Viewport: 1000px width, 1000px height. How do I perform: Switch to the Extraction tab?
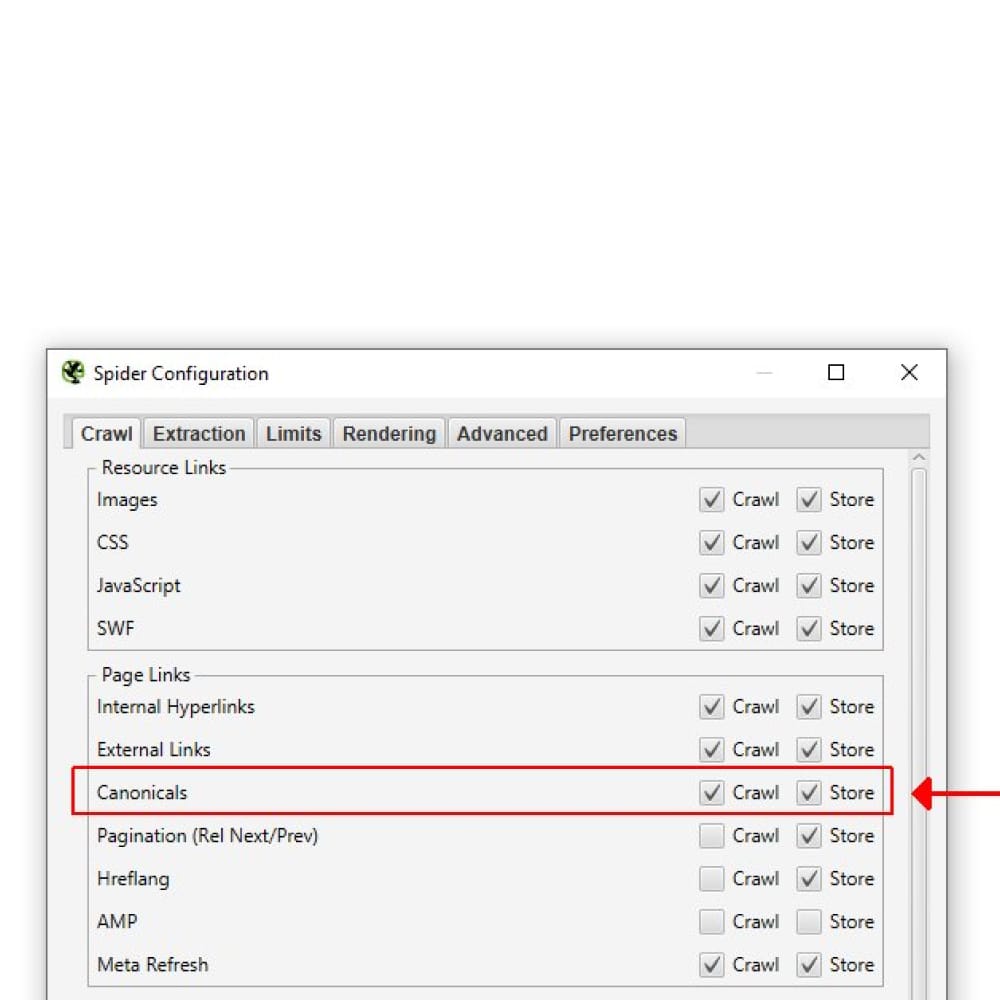(x=198, y=433)
